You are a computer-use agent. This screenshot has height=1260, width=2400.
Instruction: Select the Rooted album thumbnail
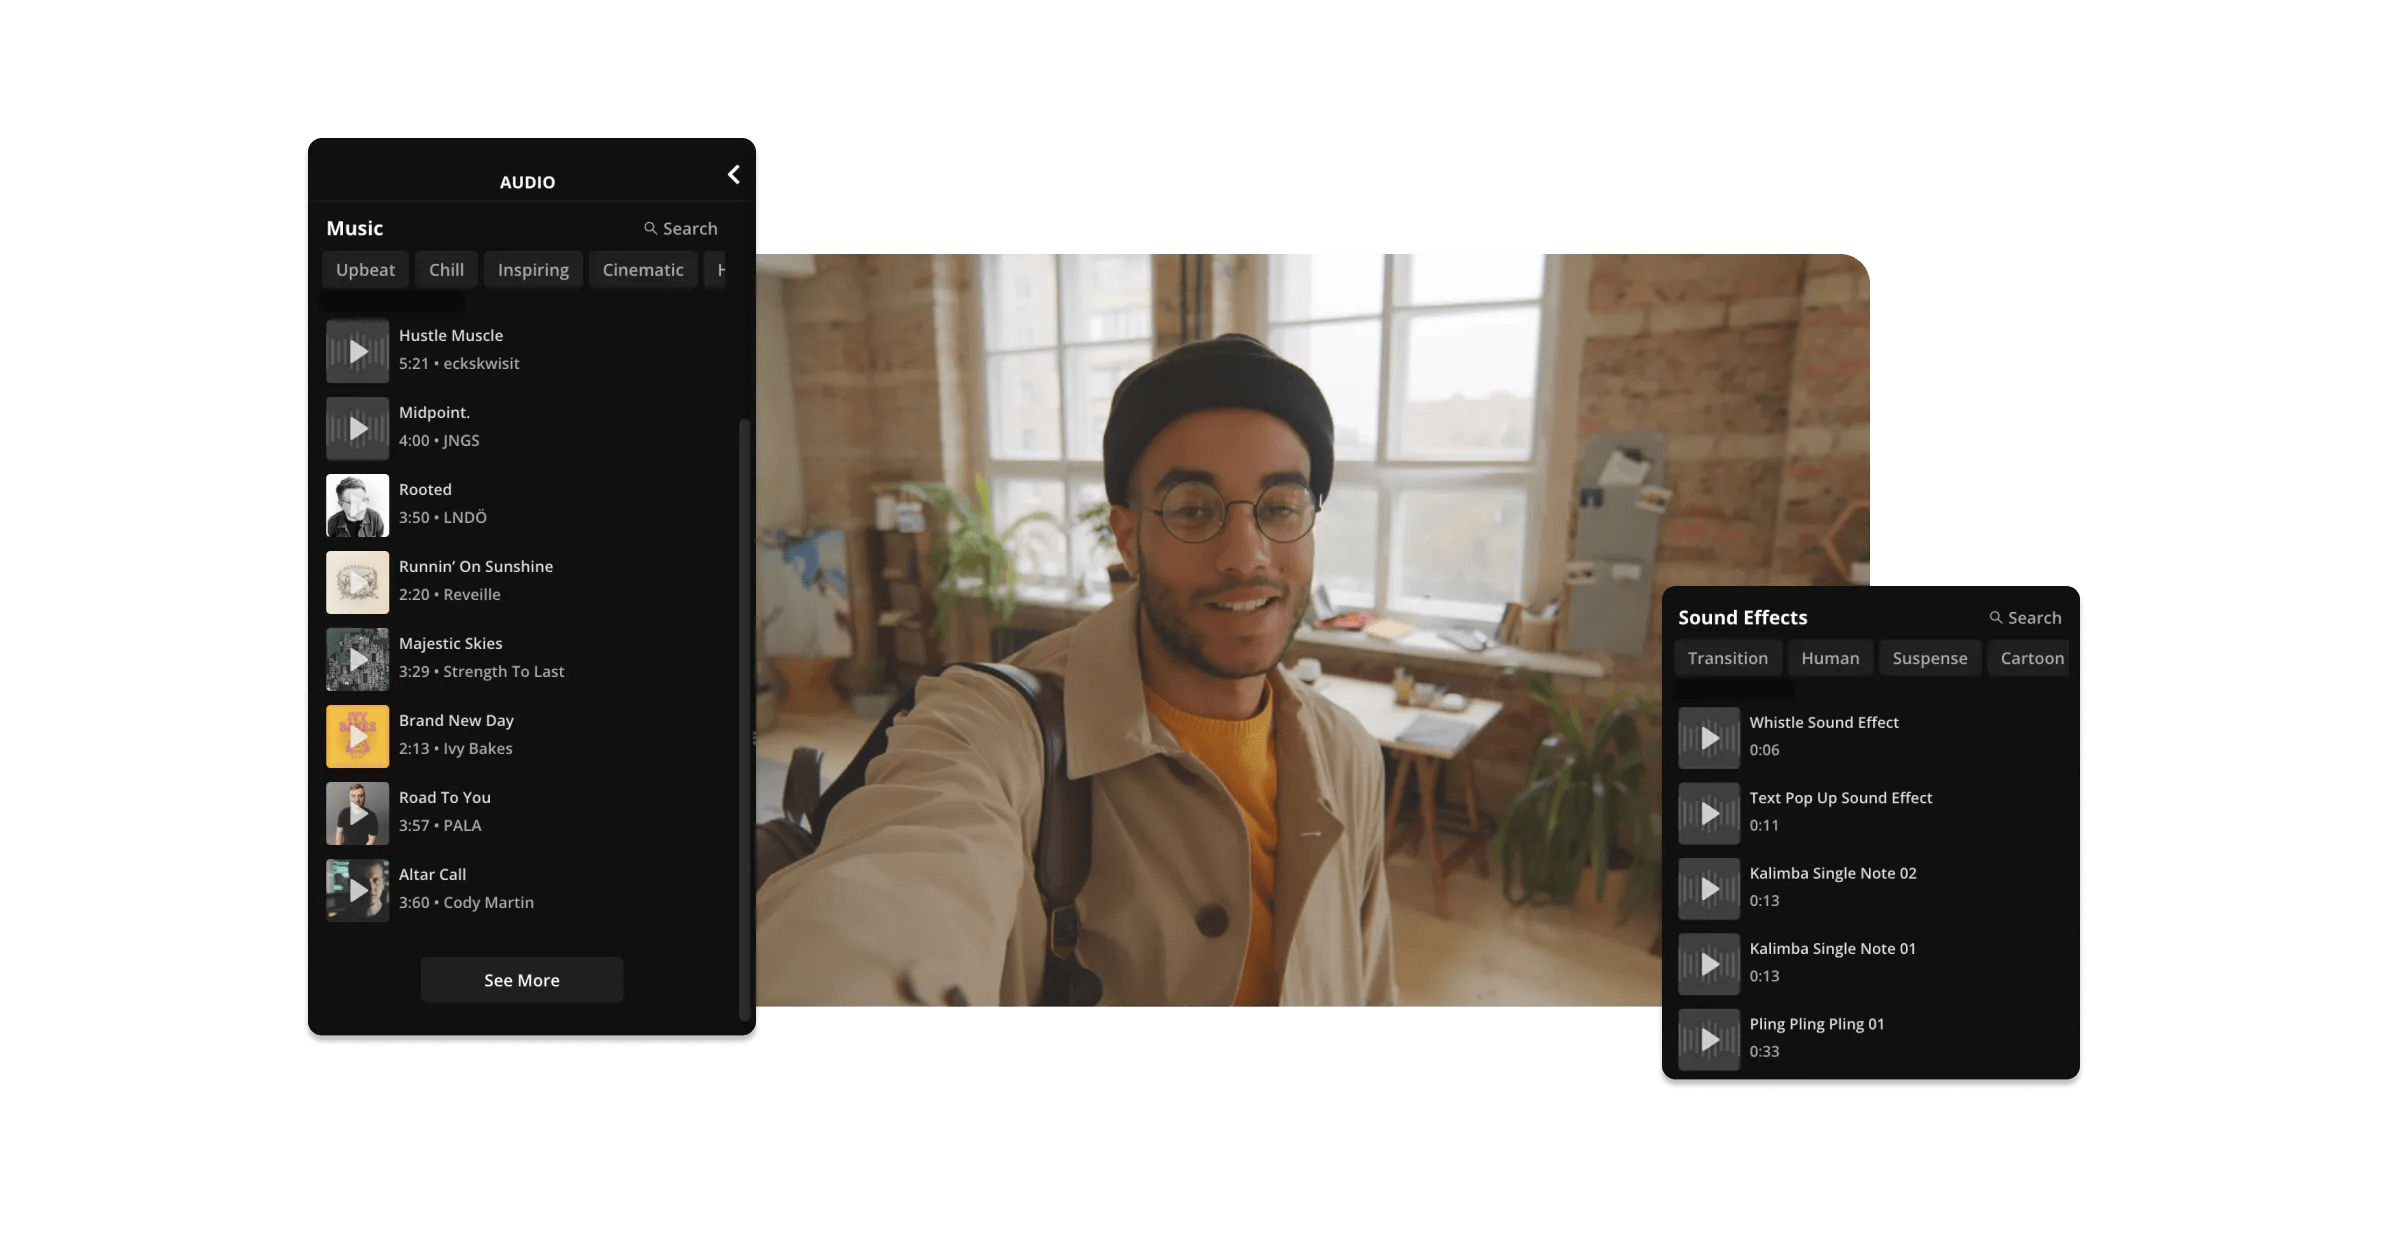click(357, 505)
